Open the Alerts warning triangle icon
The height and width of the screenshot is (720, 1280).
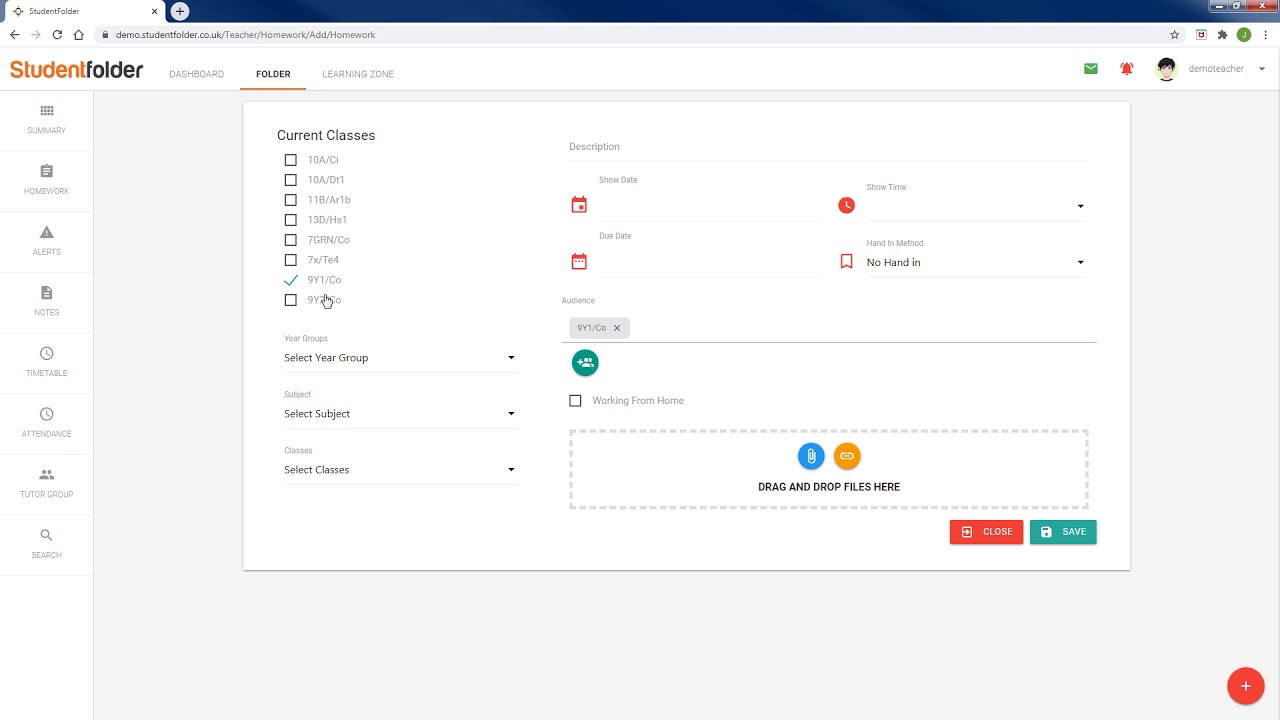(x=47, y=232)
